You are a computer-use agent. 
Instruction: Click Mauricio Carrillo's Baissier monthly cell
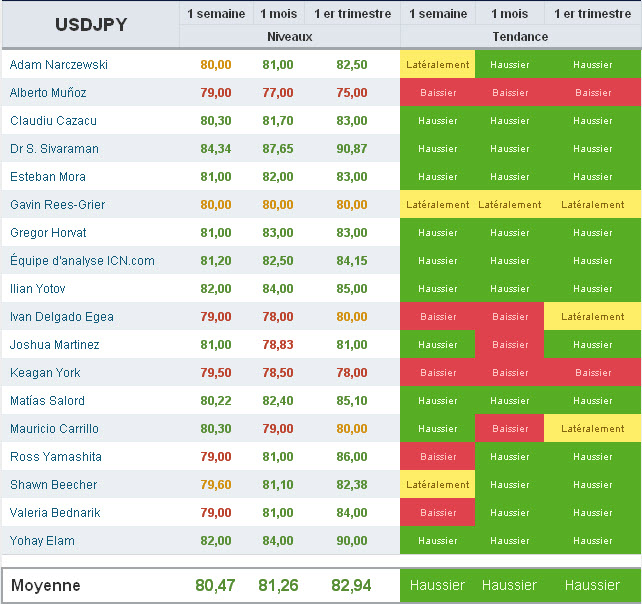click(x=510, y=428)
